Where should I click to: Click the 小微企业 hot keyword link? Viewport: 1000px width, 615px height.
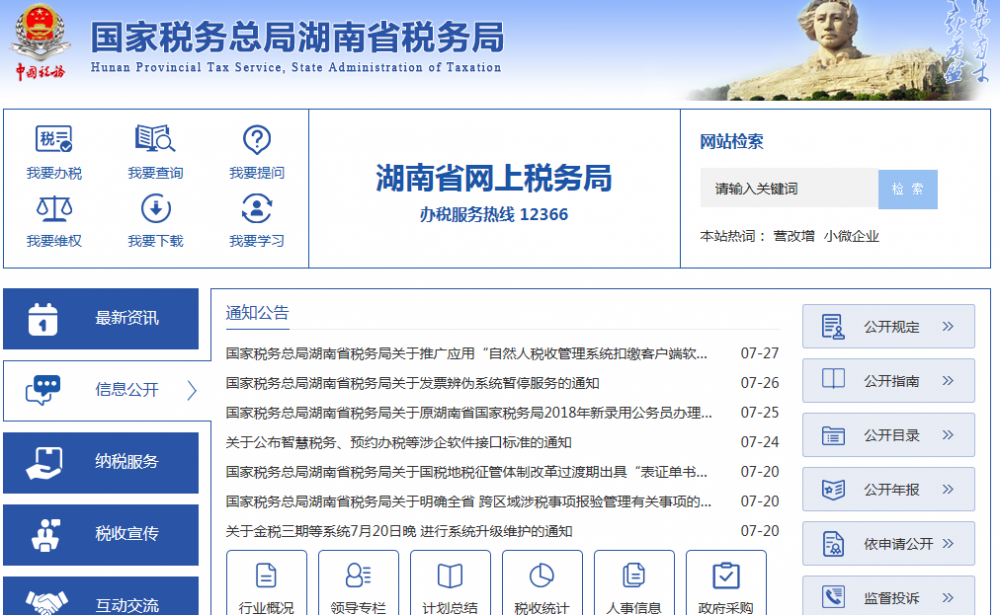click(x=851, y=236)
